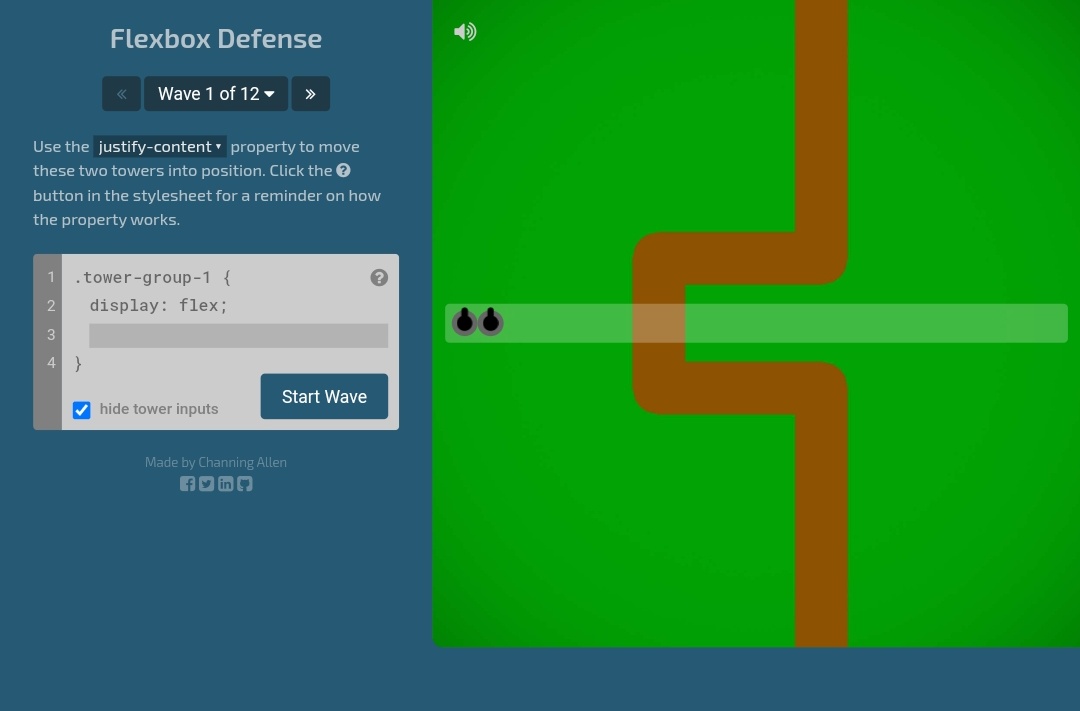Go to the previous wave
The image size is (1080, 711).
[121, 94]
